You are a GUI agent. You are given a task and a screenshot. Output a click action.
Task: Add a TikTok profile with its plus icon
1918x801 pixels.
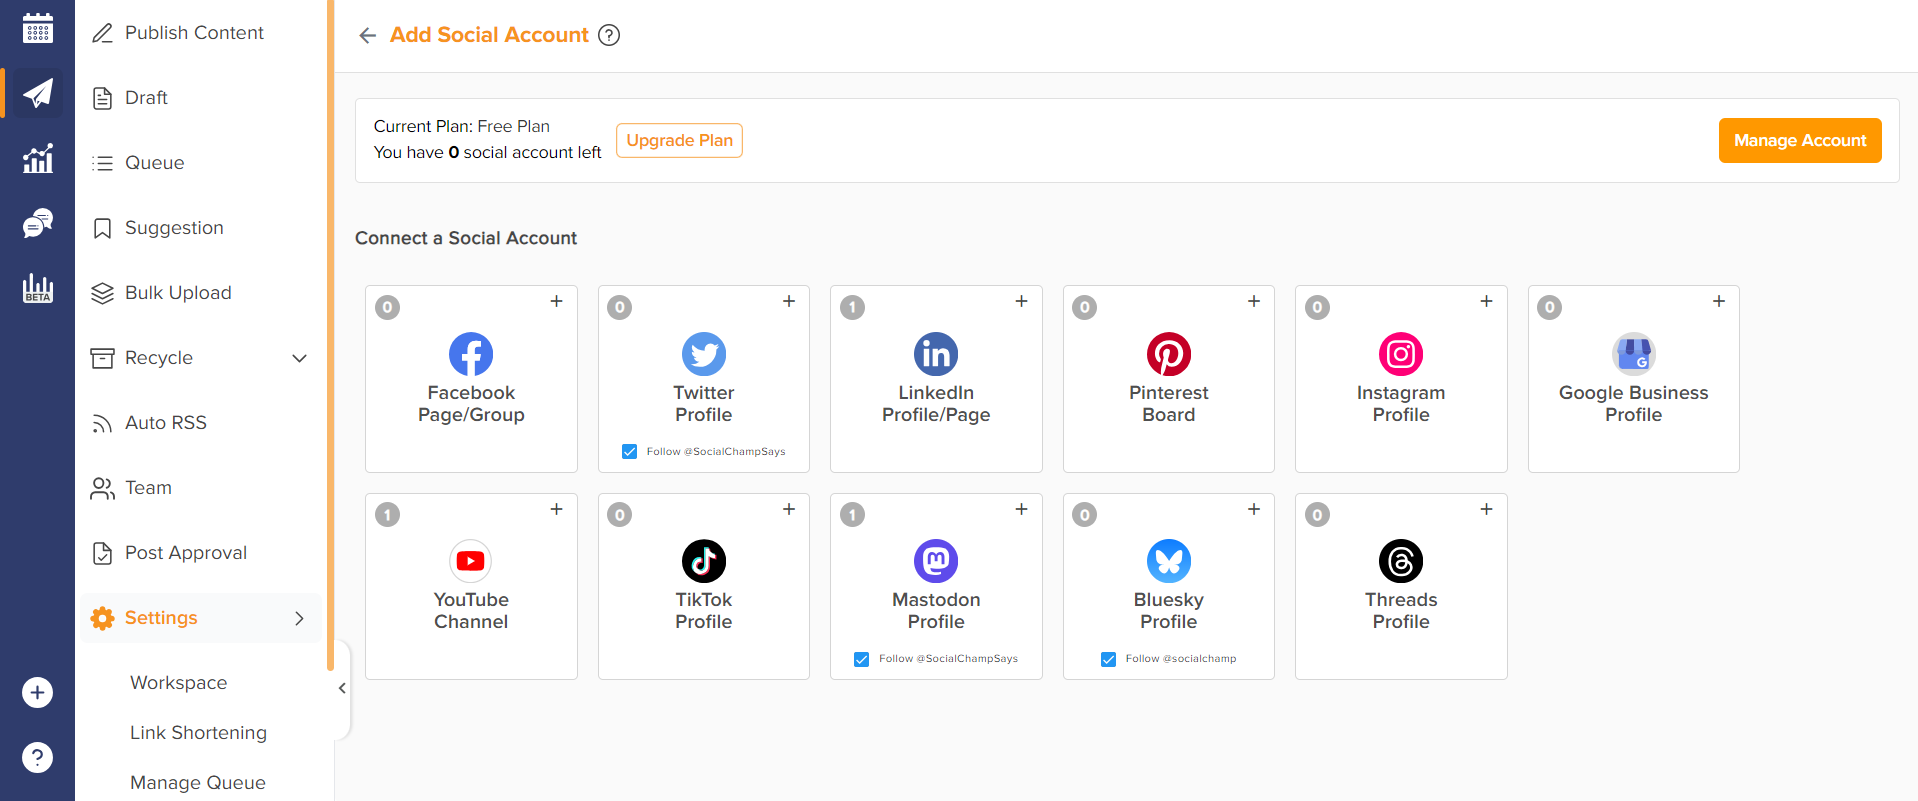pyautogui.click(x=789, y=509)
